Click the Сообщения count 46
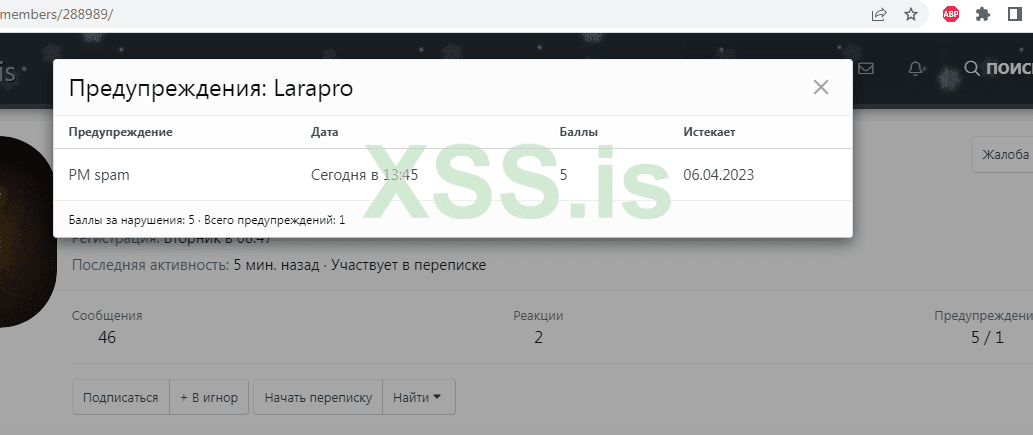The height and width of the screenshot is (435, 1033). click(107, 337)
